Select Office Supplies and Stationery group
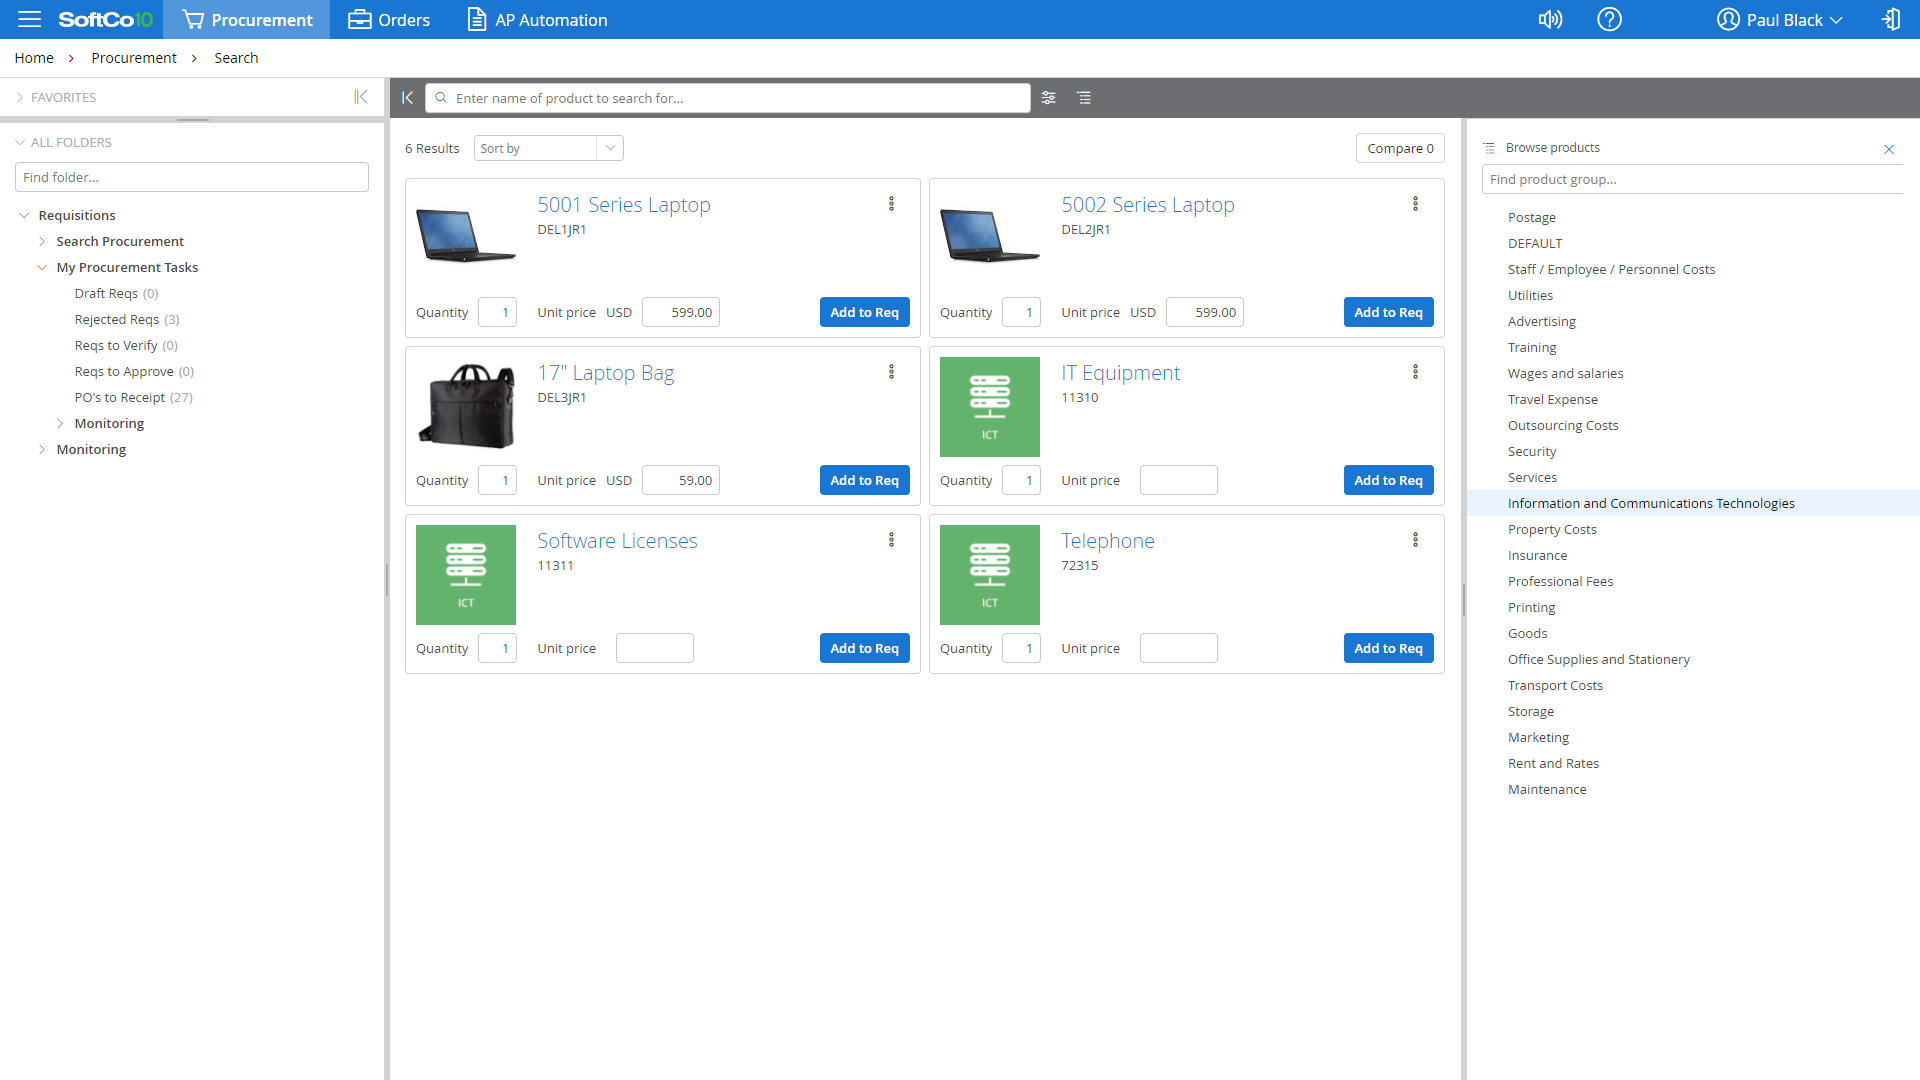 (x=1598, y=659)
